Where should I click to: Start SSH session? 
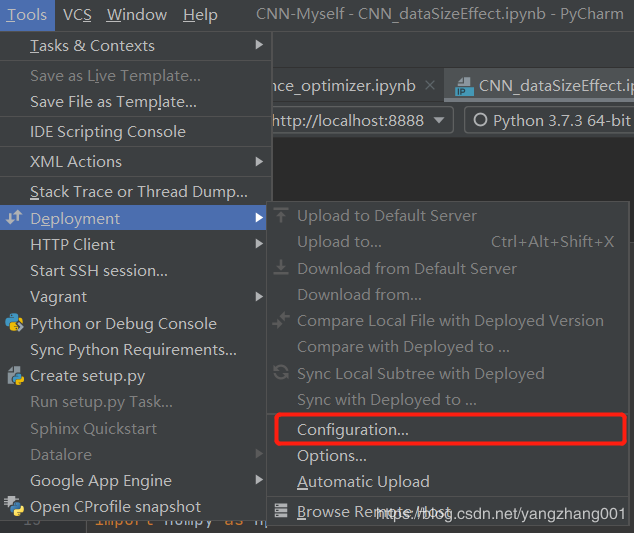133,271
